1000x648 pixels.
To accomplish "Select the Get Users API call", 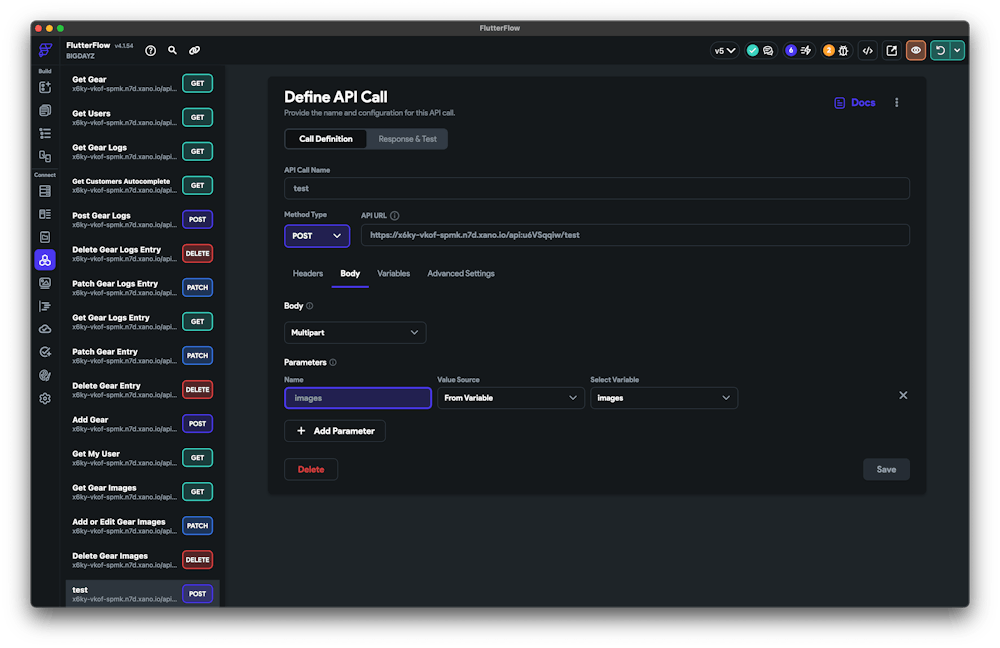I will (x=142, y=117).
